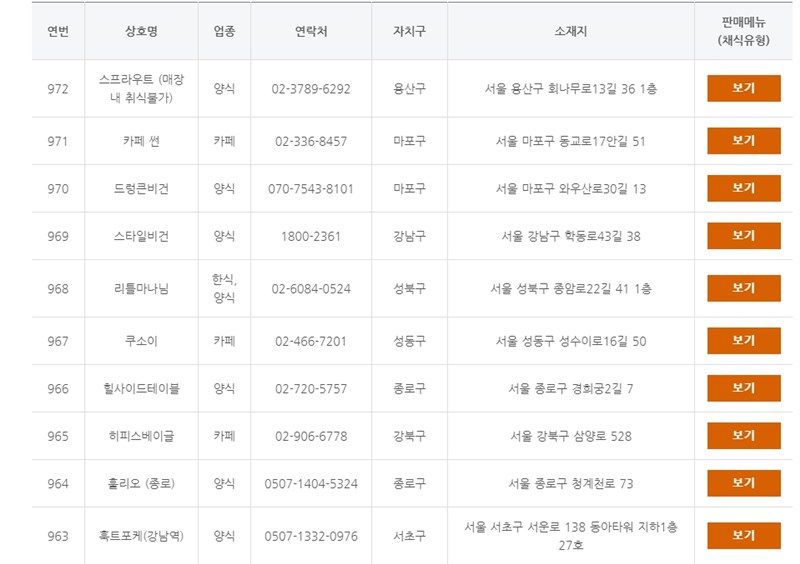
Task: Click the 판매메뉴 (채식유형) header
Action: [743, 31]
